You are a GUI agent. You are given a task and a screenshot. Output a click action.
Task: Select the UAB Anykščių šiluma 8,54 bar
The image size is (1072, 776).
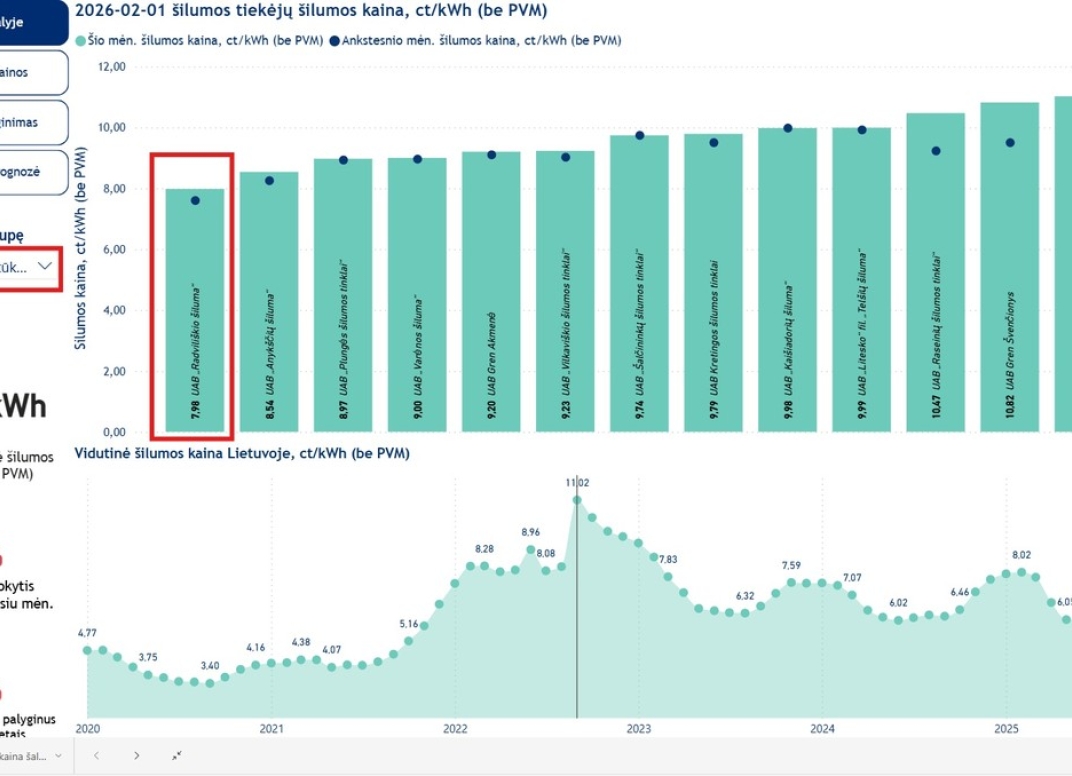point(269,302)
